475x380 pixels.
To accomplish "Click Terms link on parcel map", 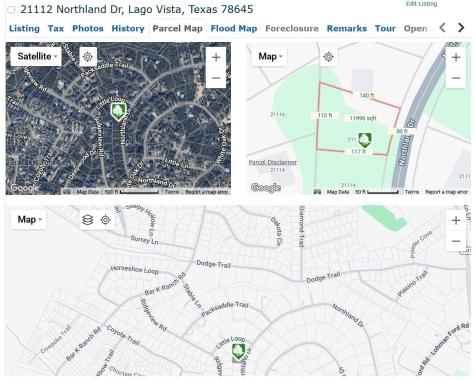I will click(412, 192).
